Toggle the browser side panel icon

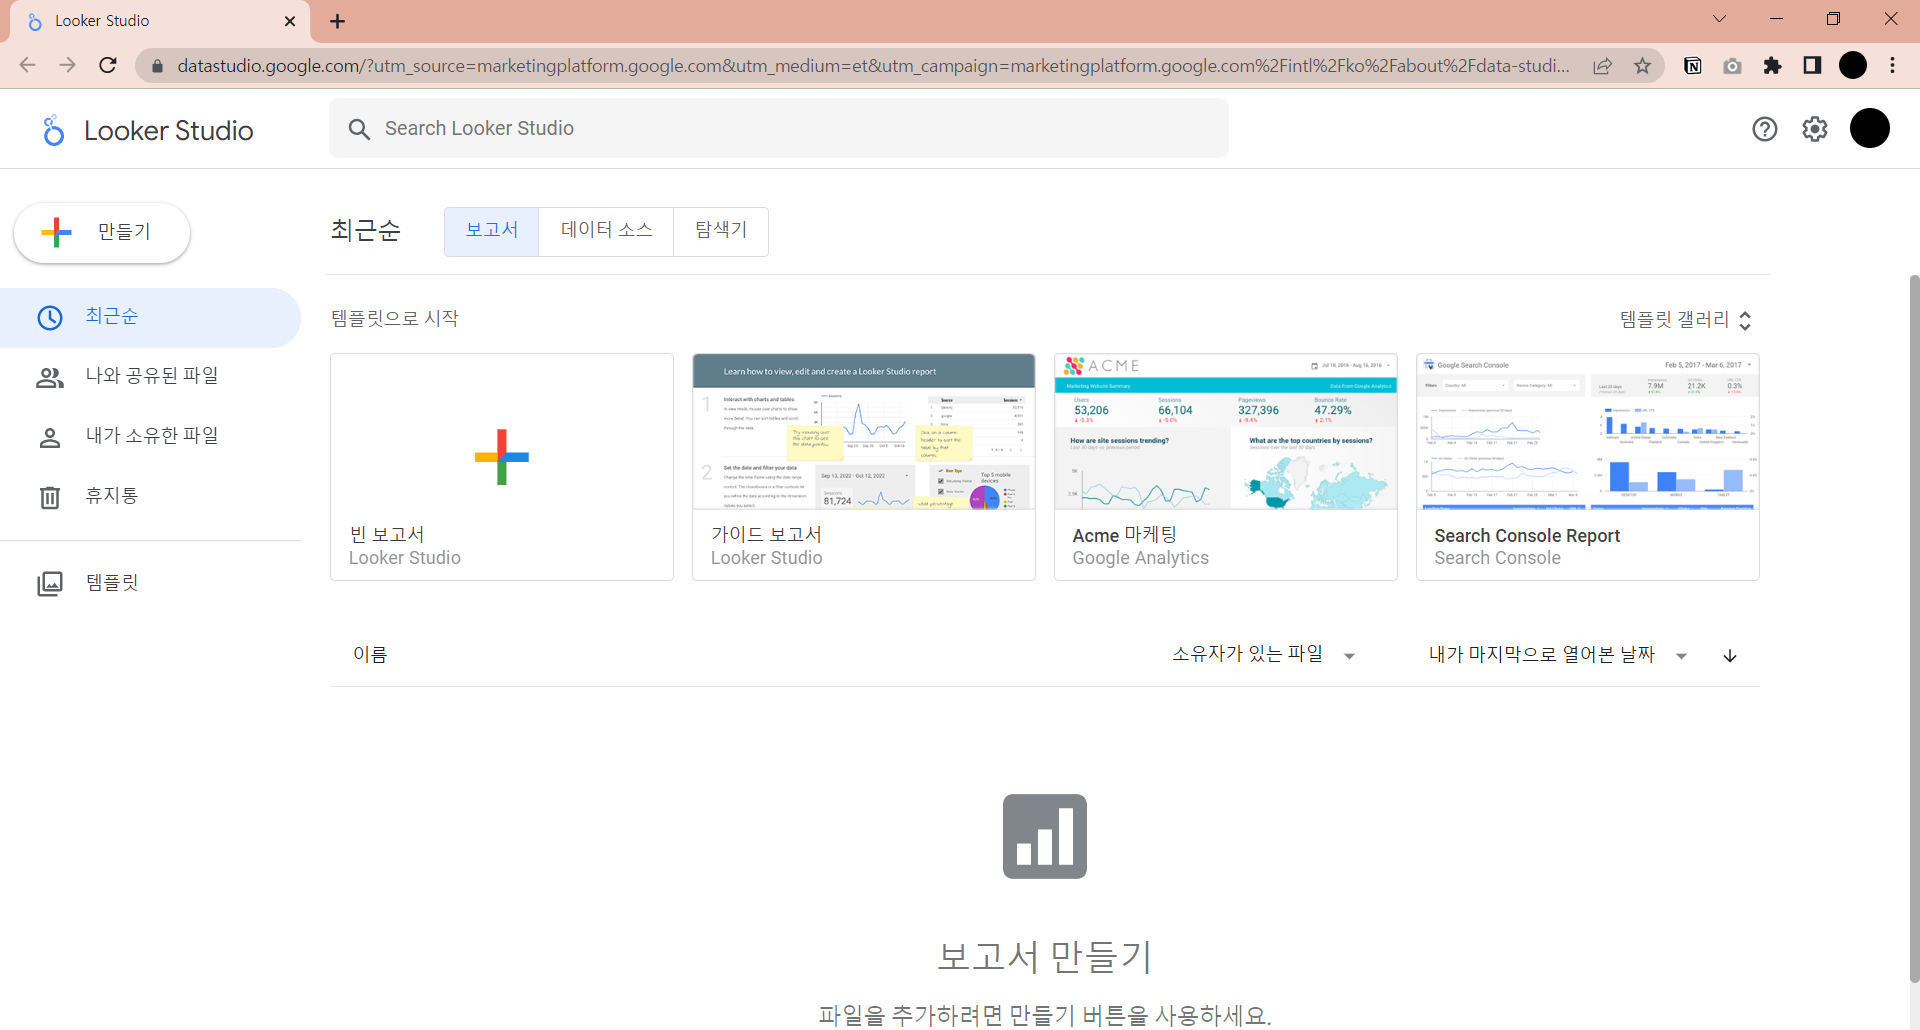[1812, 65]
